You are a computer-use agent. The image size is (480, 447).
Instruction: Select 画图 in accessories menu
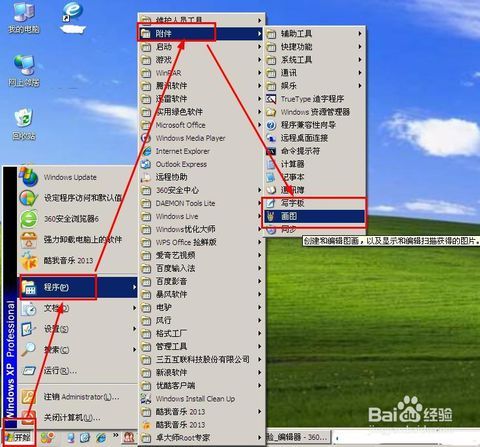coord(314,216)
